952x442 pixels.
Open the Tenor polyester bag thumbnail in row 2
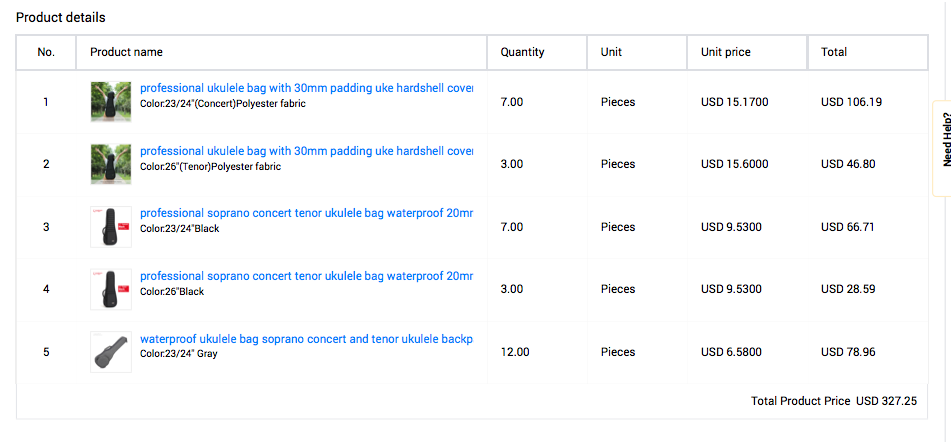pos(110,164)
